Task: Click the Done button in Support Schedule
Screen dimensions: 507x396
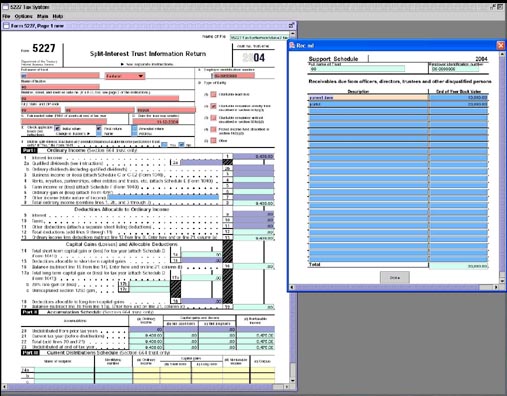Action: [395, 277]
